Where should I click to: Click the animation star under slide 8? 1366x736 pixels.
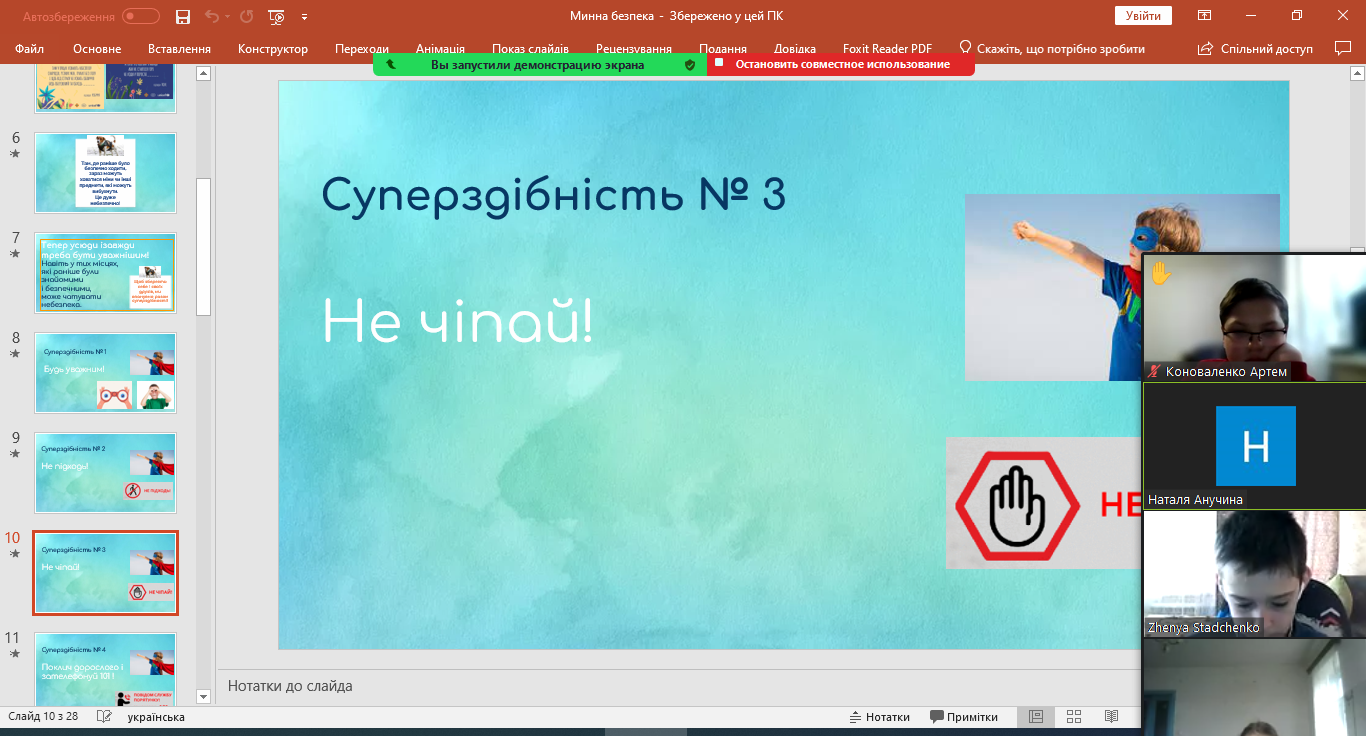pos(14,354)
